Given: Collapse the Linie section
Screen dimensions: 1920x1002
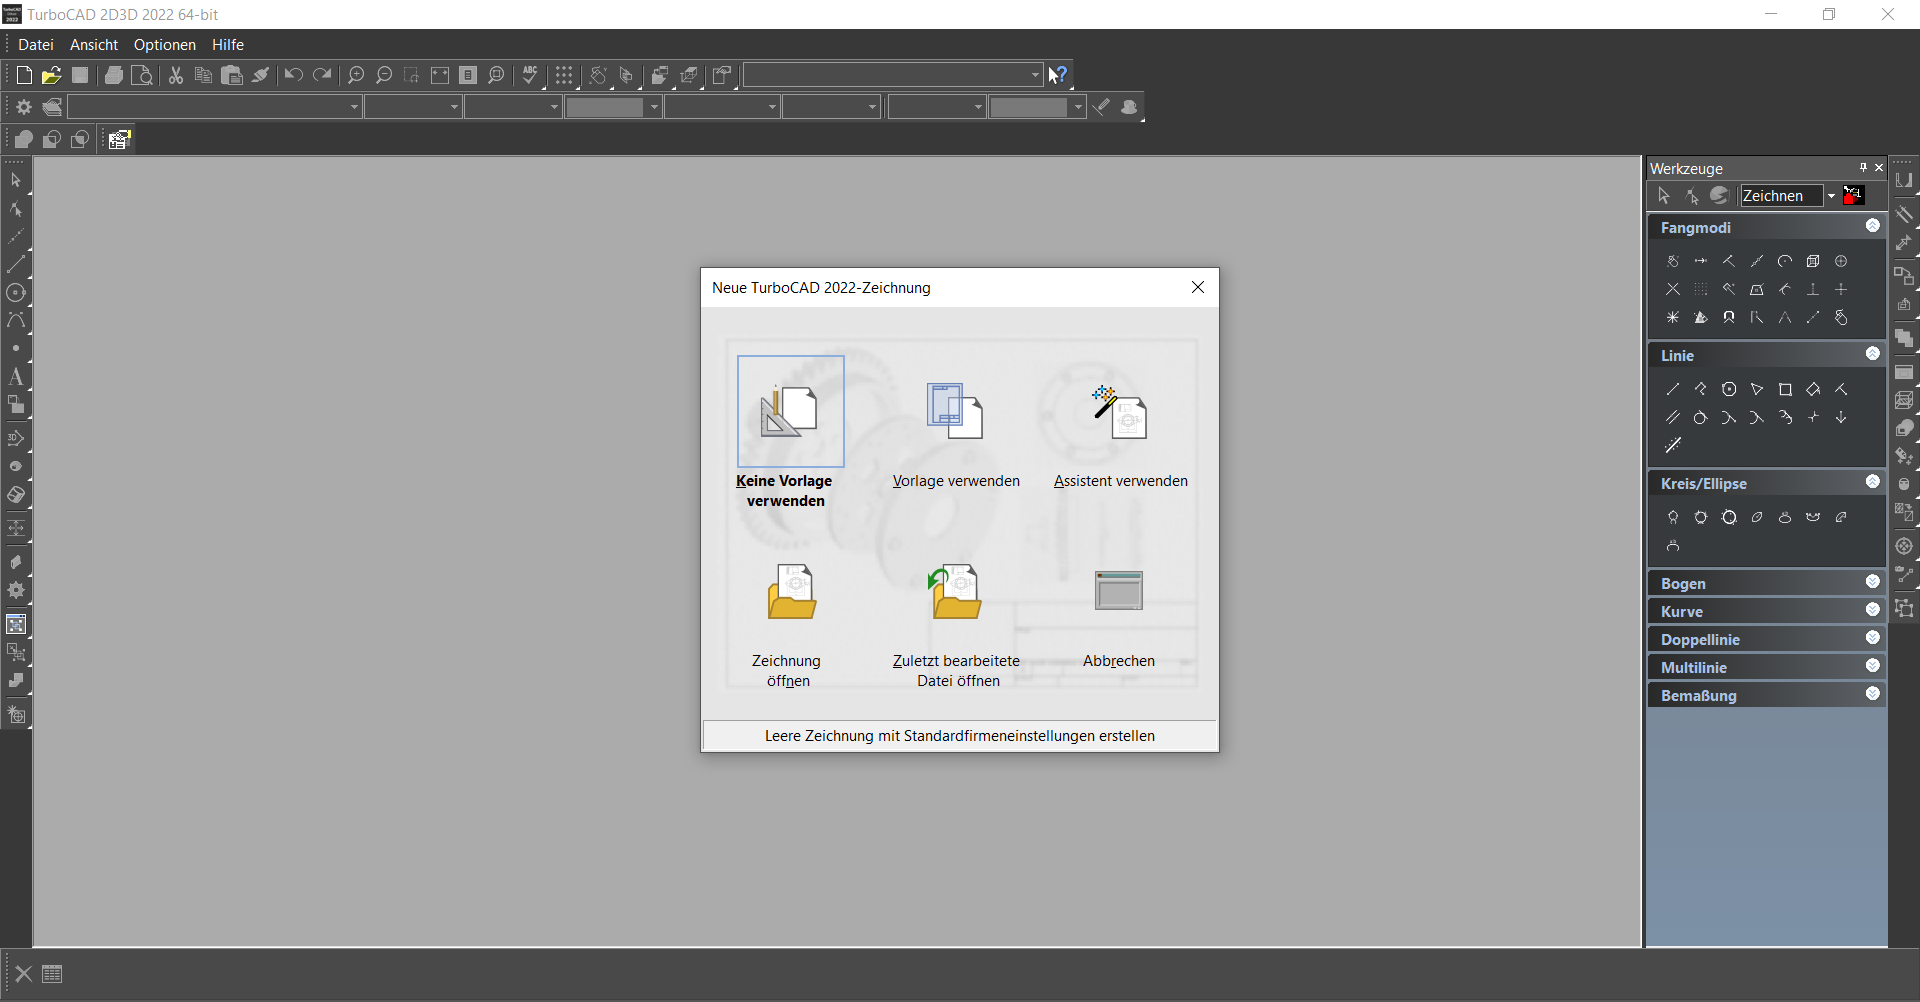Looking at the screenshot, I should (1873, 354).
